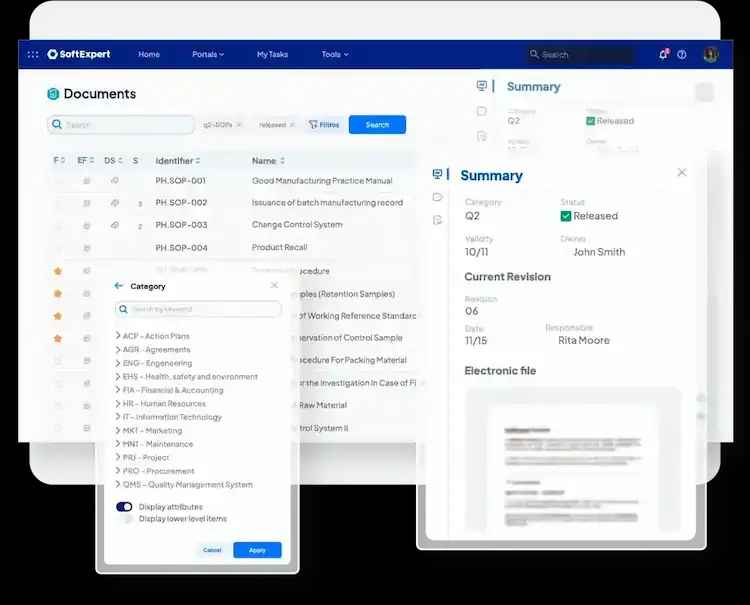Open My Tasks in the top bar

tap(272, 55)
